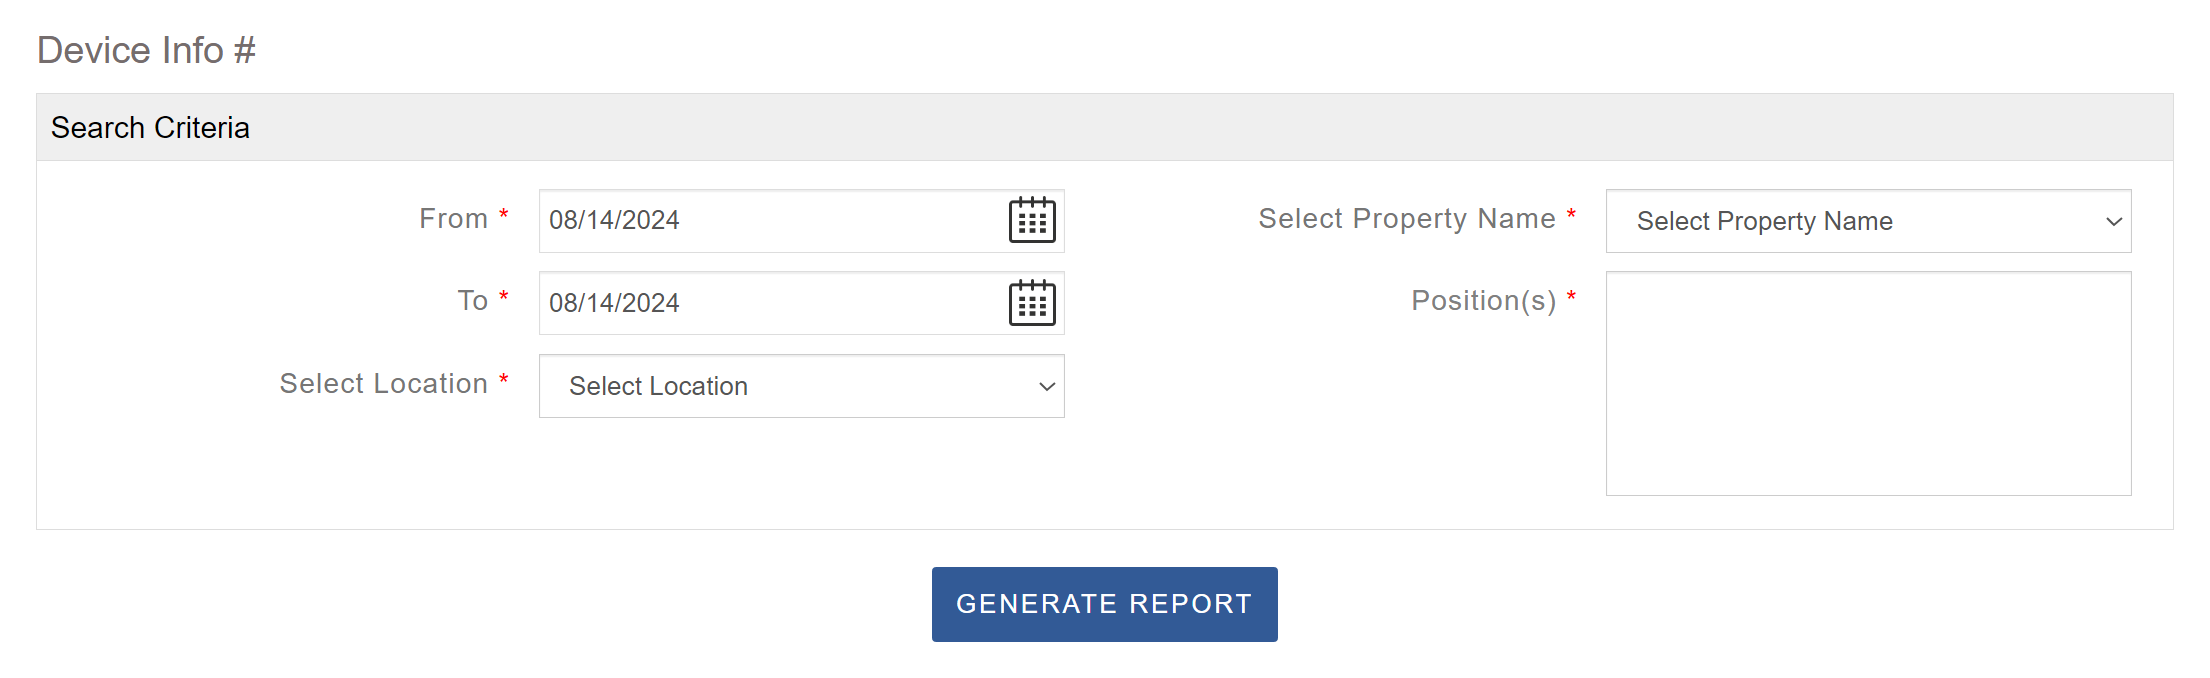Click the Device Info # page heading

click(x=146, y=50)
